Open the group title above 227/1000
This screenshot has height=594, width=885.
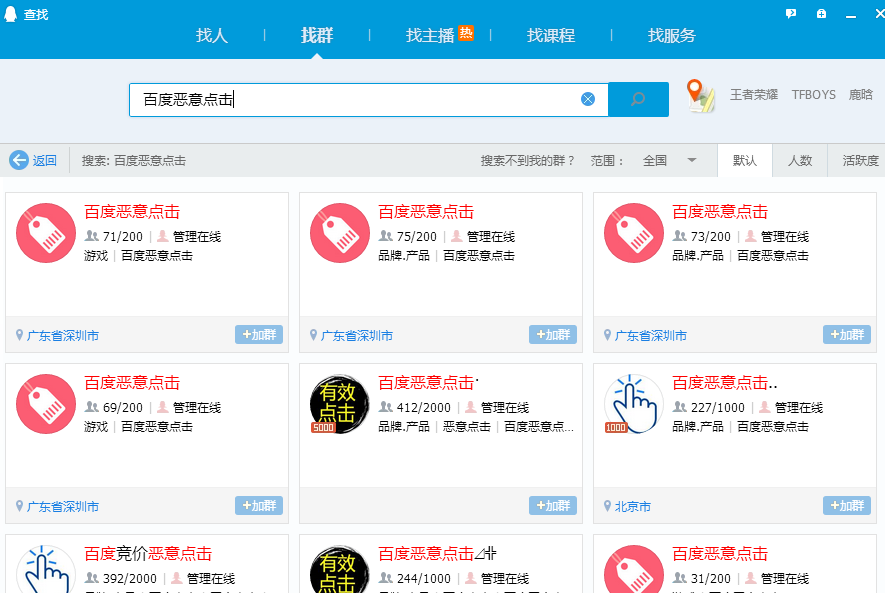point(725,383)
